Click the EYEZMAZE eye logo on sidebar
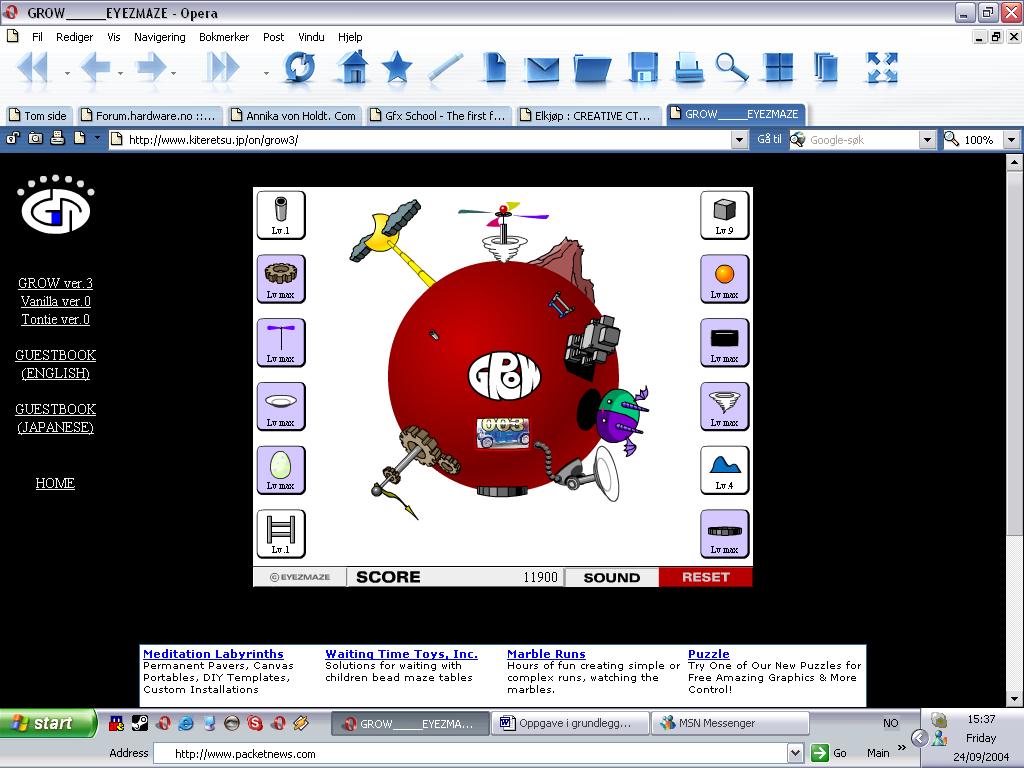Image resolution: width=1024 pixels, height=768 pixels. coord(56,204)
